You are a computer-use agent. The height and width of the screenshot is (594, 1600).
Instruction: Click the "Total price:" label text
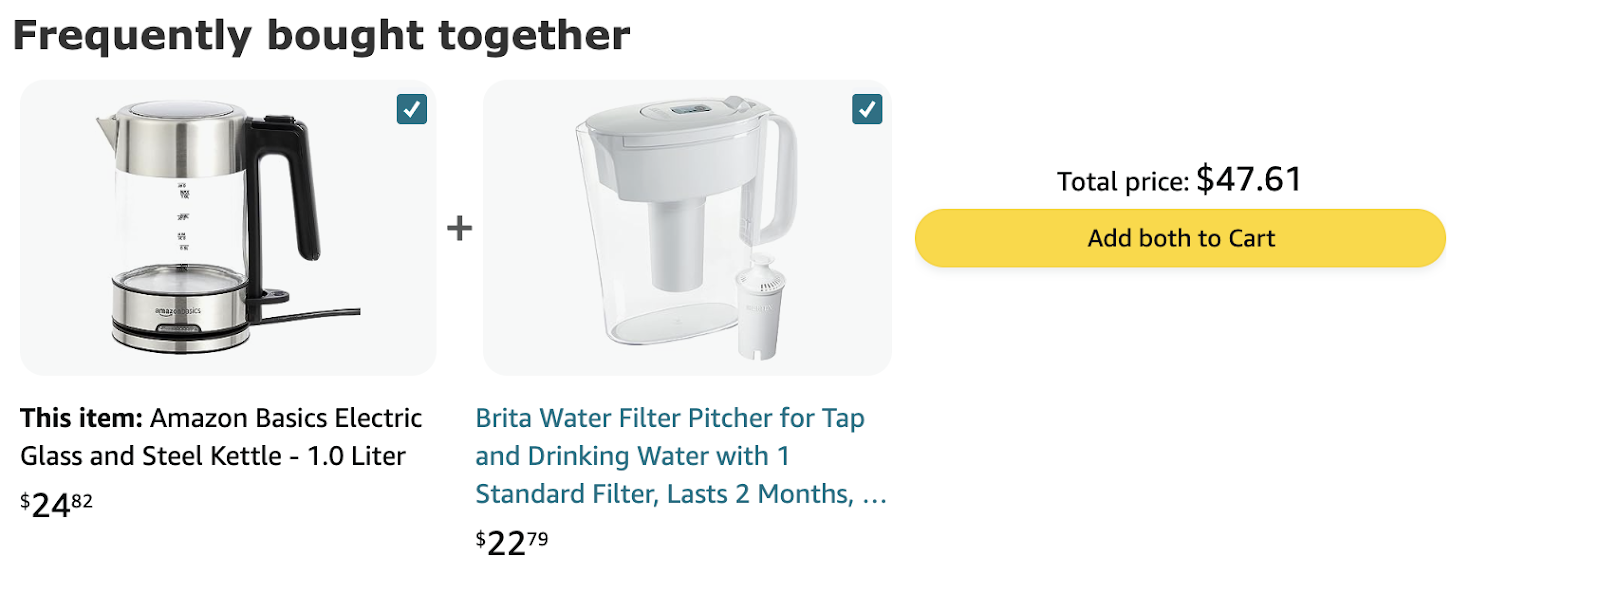(1122, 182)
